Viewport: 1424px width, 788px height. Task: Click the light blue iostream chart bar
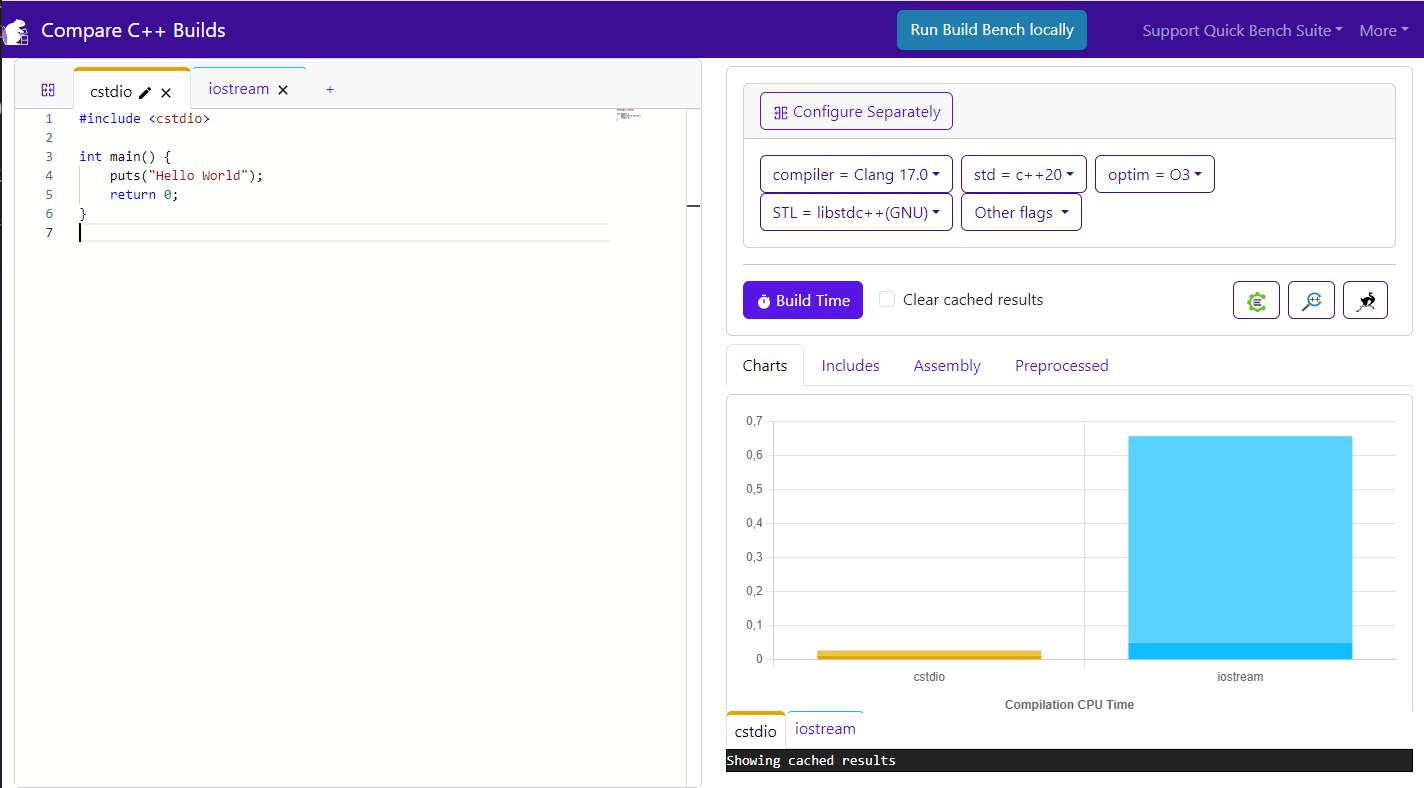pos(1239,540)
